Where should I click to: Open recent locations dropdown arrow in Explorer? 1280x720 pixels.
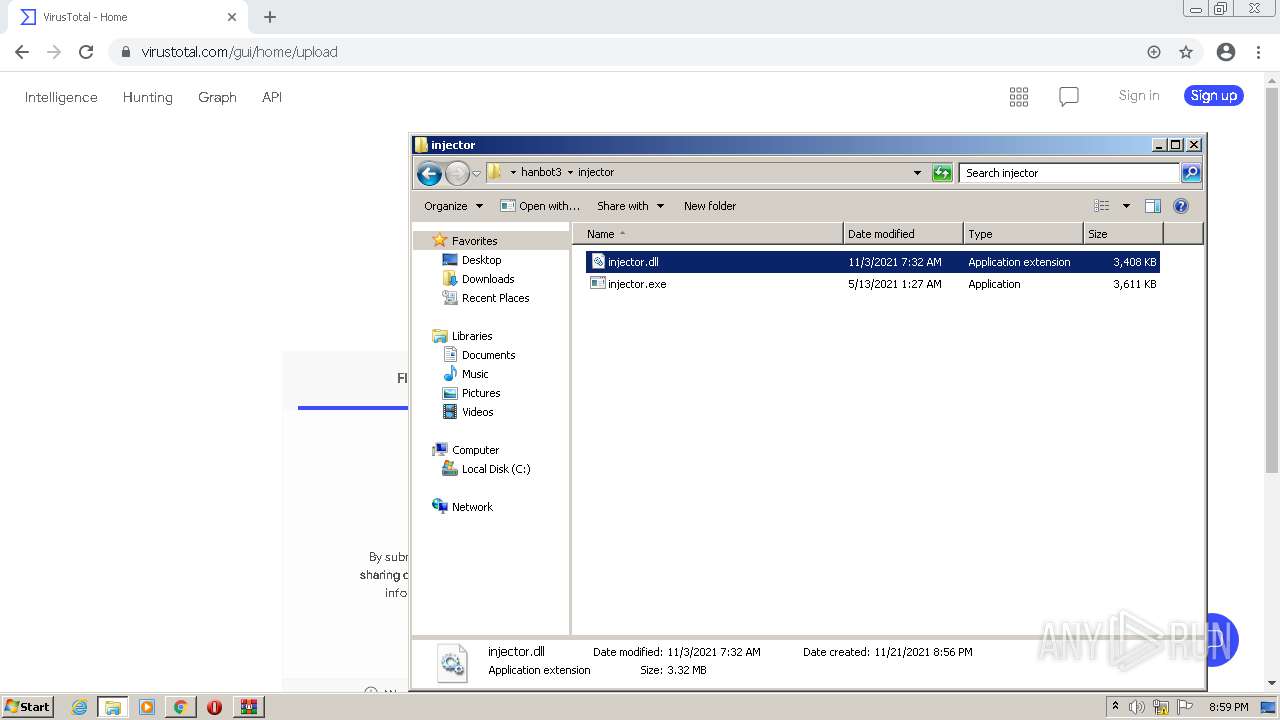[x=476, y=173]
